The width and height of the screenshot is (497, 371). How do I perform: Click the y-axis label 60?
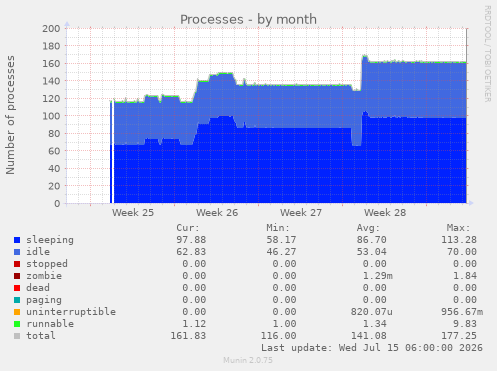click(54, 151)
